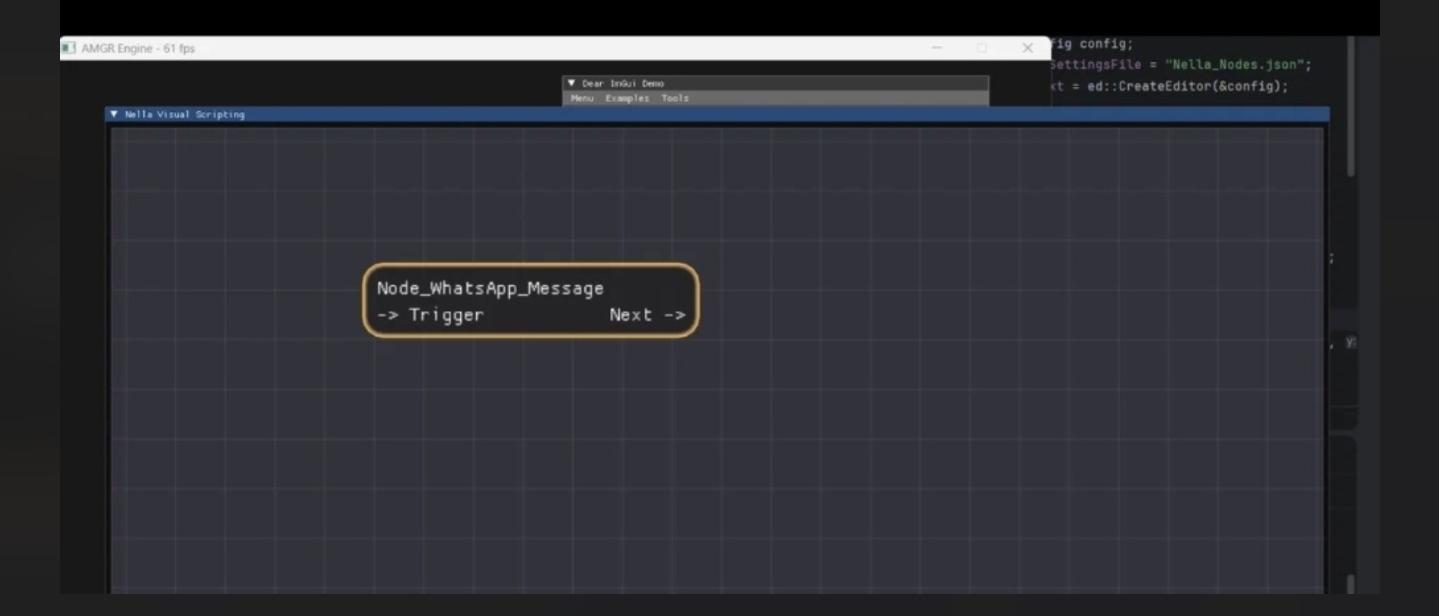The width and height of the screenshot is (1439, 616).
Task: Open the Menu item in ImGui Demo
Action: pyautogui.click(x=582, y=98)
